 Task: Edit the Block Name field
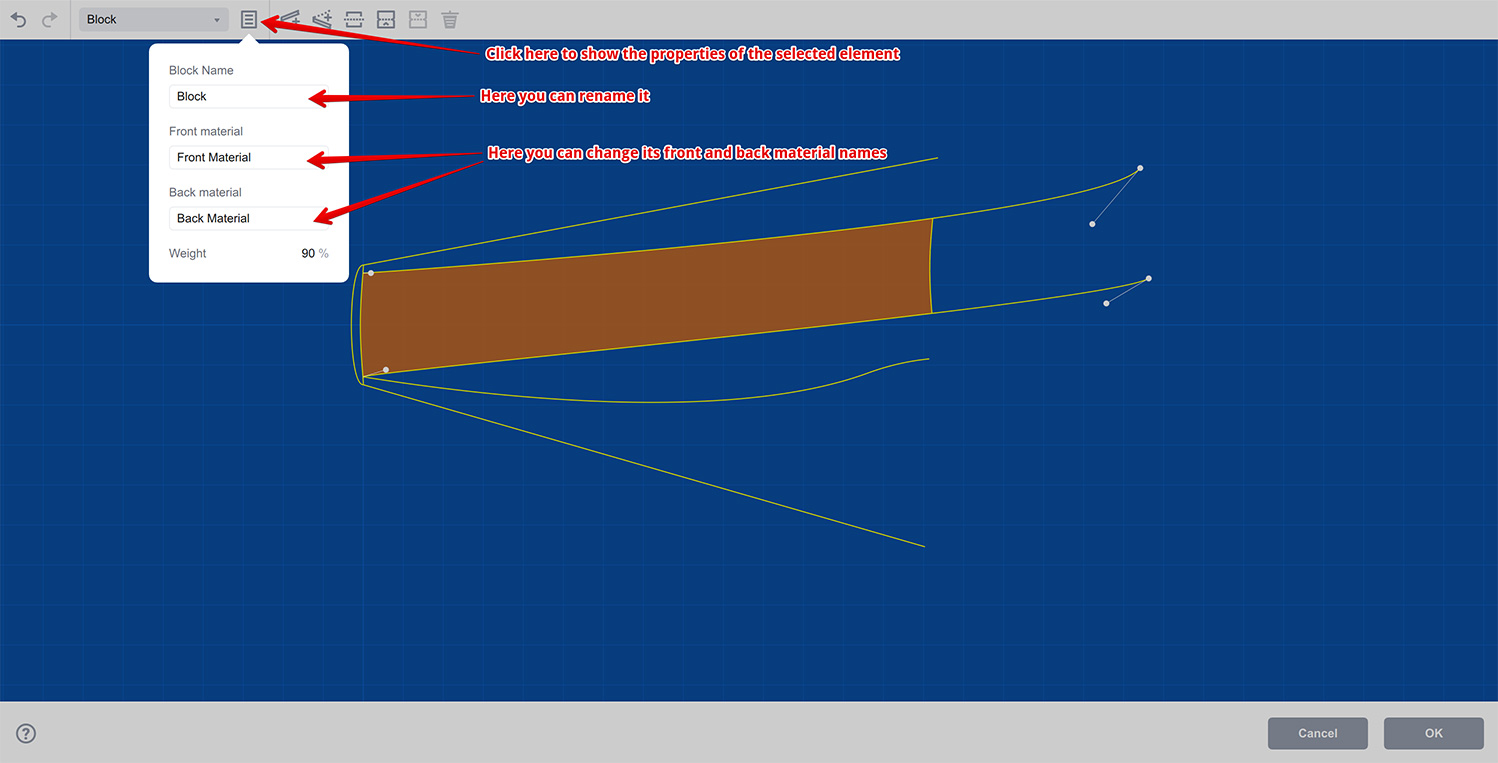pyautogui.click(x=249, y=96)
